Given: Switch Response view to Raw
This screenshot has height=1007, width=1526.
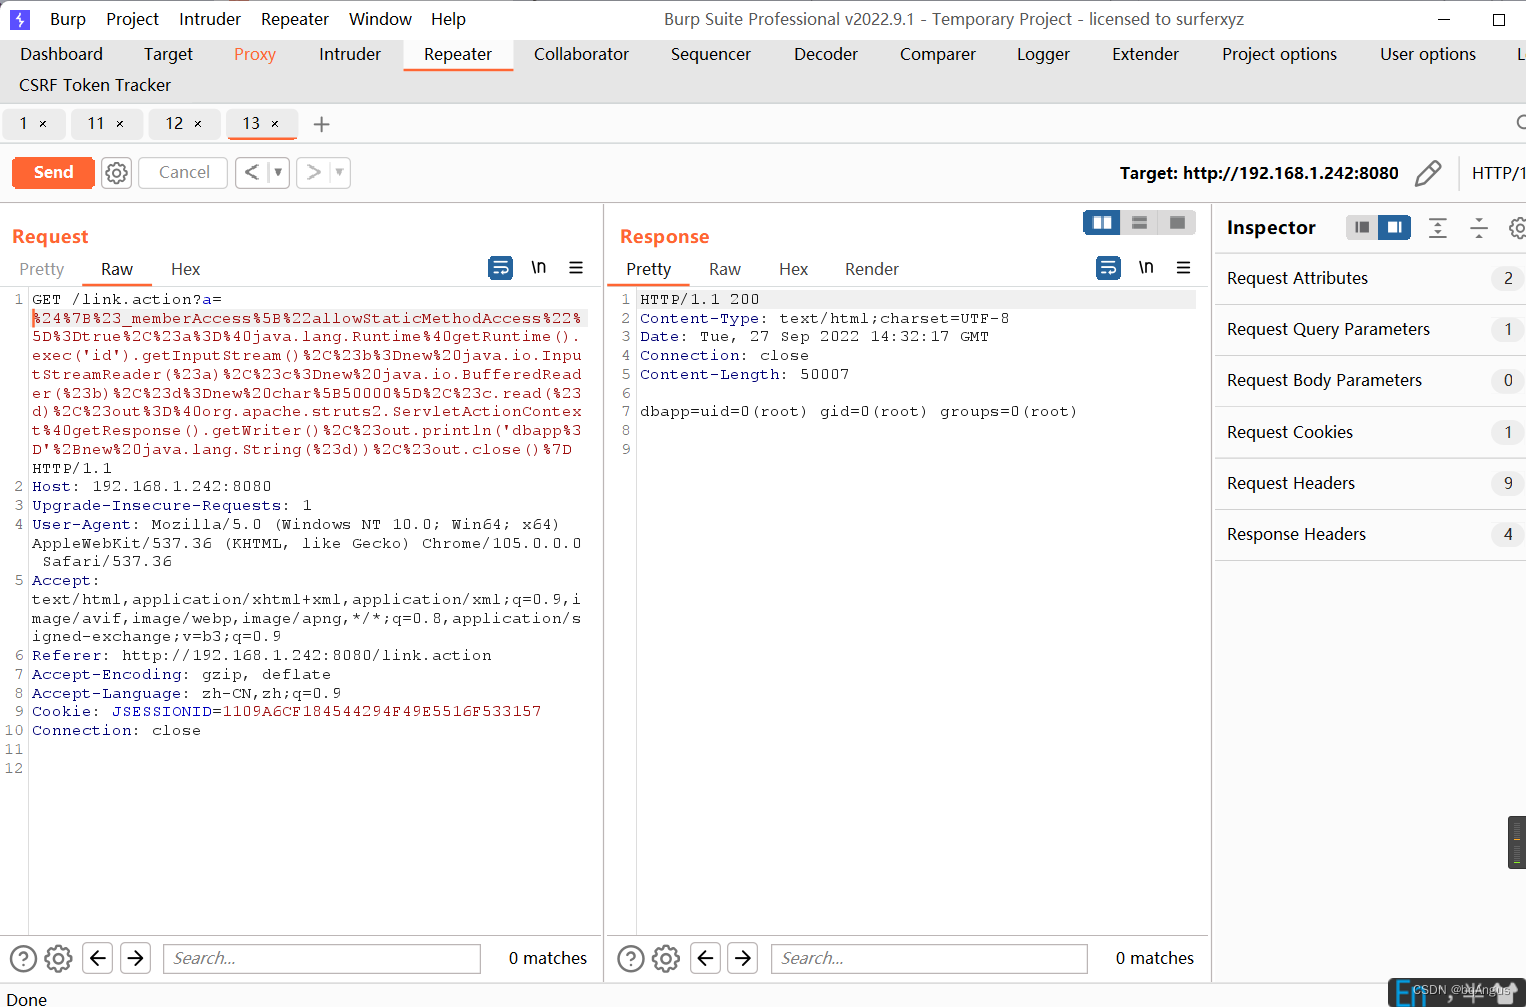Looking at the screenshot, I should pos(725,269).
